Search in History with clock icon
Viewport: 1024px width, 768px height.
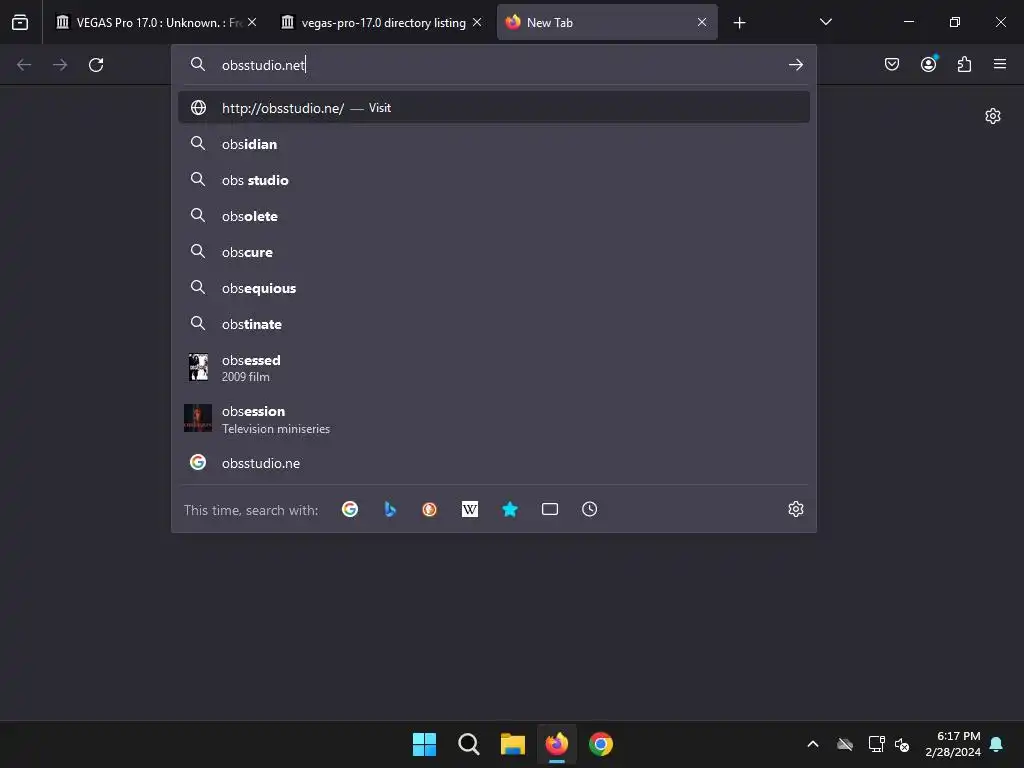click(x=590, y=509)
